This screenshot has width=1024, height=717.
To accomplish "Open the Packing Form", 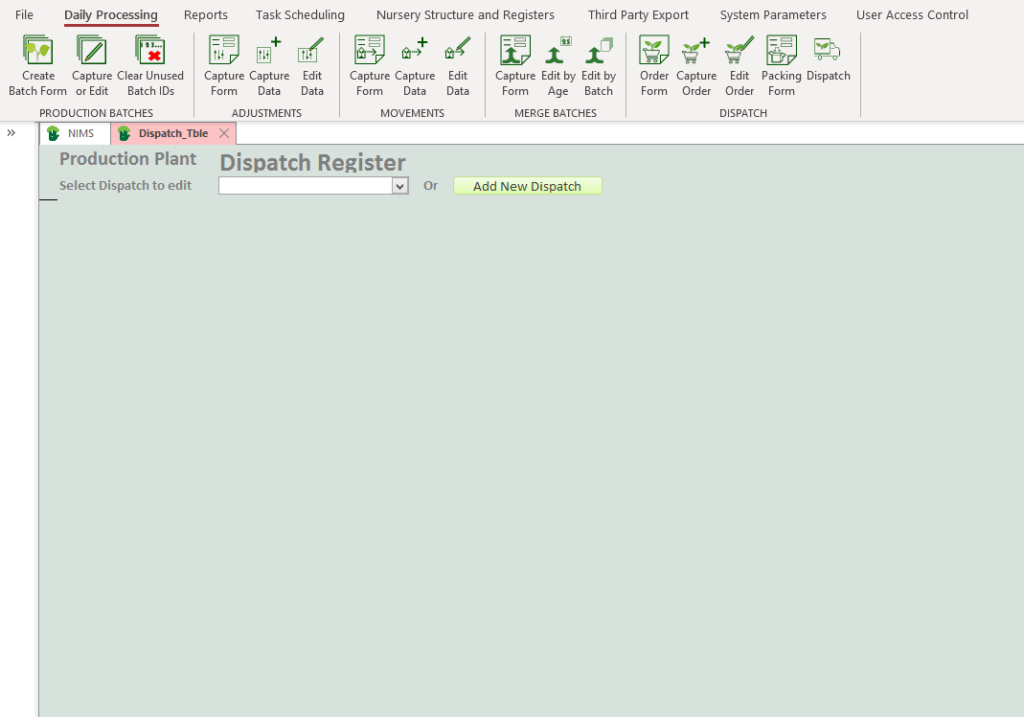I will coord(781,52).
